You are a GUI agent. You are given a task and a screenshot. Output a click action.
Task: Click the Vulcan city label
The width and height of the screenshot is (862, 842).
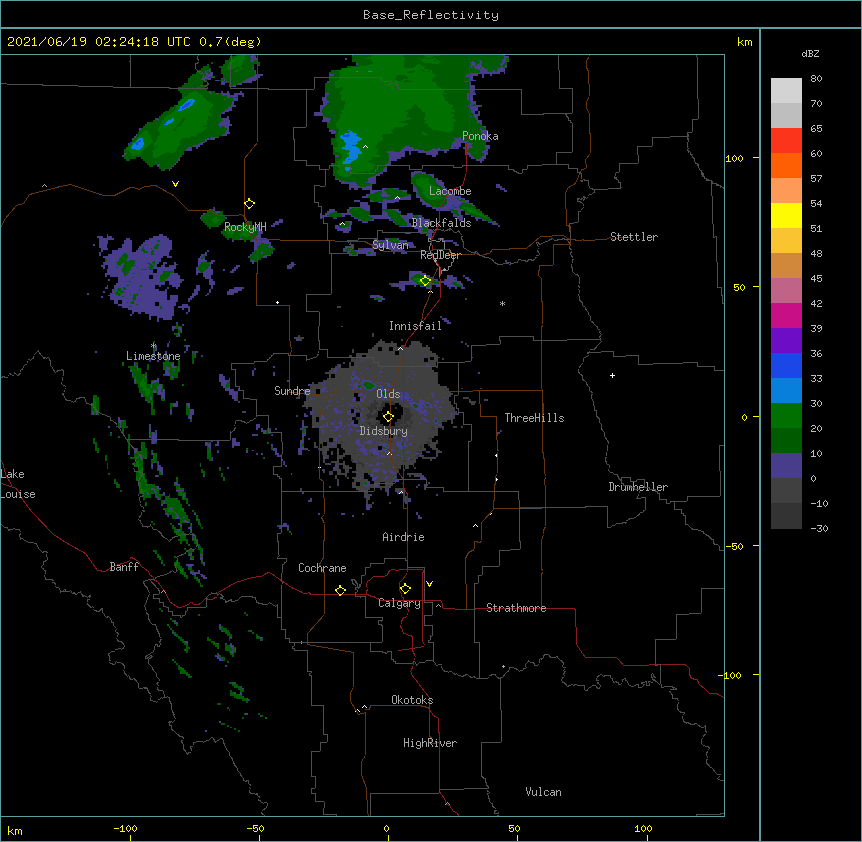[x=543, y=792]
